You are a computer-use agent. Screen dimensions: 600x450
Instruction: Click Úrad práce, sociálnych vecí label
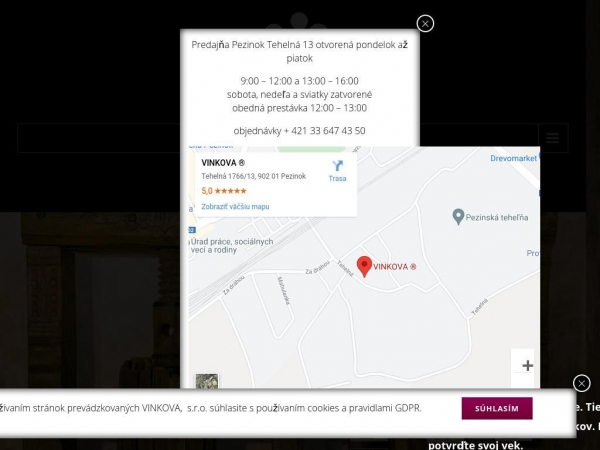(232, 246)
